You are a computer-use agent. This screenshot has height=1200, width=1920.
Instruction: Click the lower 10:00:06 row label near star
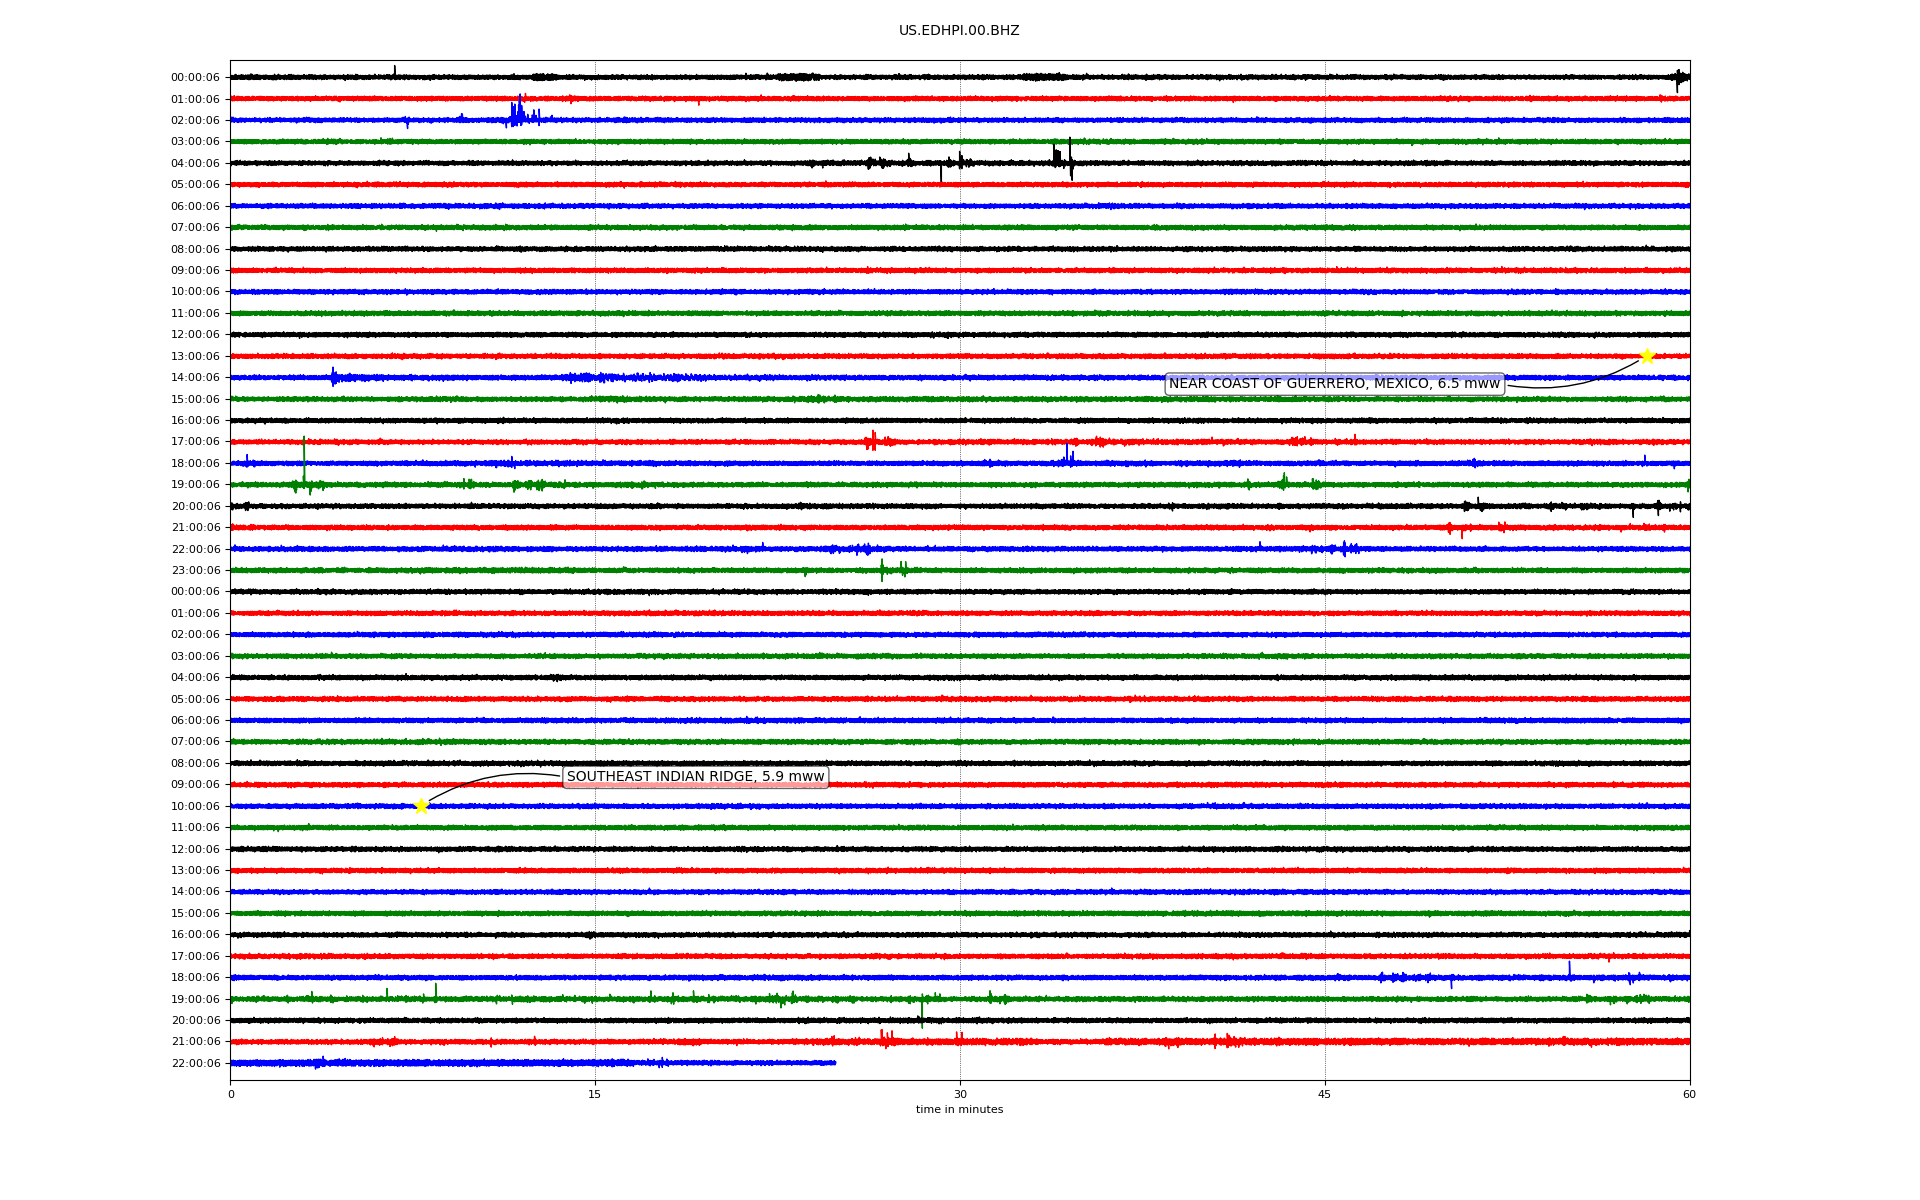click(x=195, y=807)
